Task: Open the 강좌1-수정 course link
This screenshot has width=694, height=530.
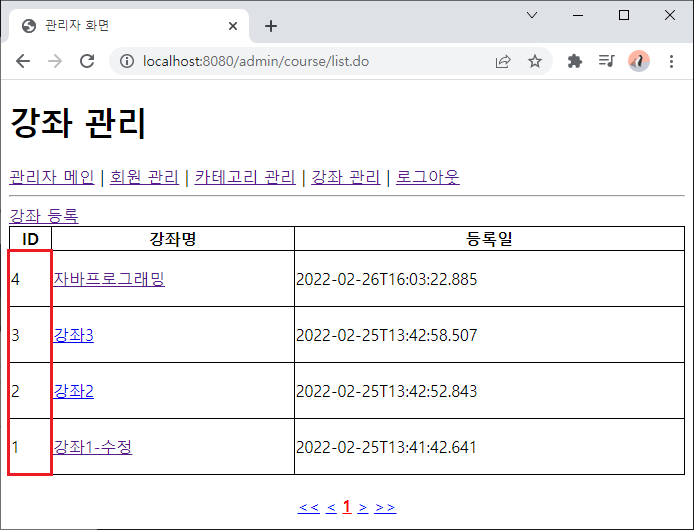Action: [x=93, y=447]
